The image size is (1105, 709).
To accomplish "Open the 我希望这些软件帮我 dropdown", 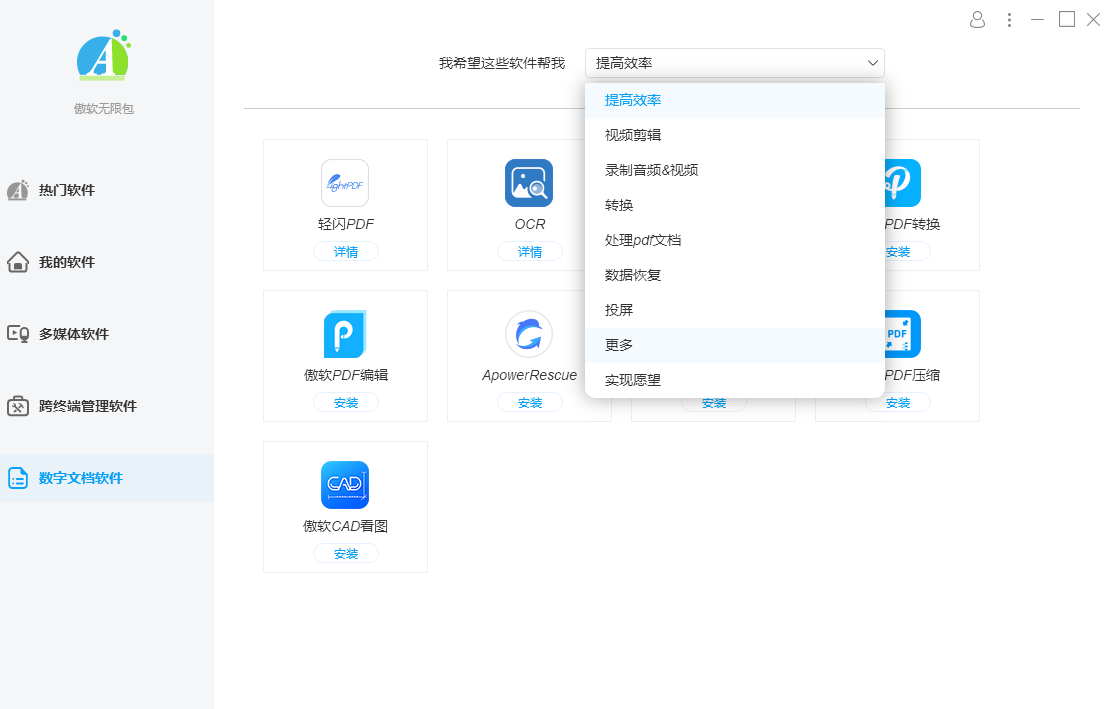I will pos(735,63).
